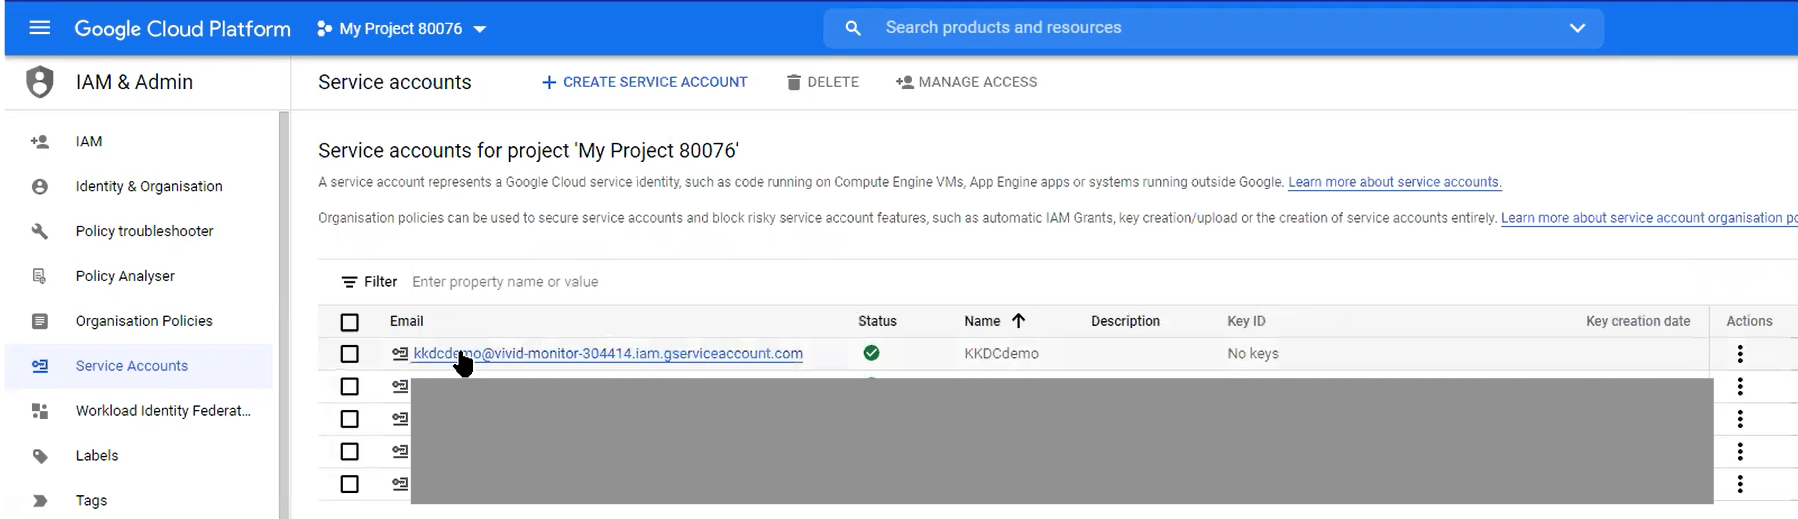This screenshot has width=1798, height=519.
Task: Check the fifth service account row box
Action: 349,484
